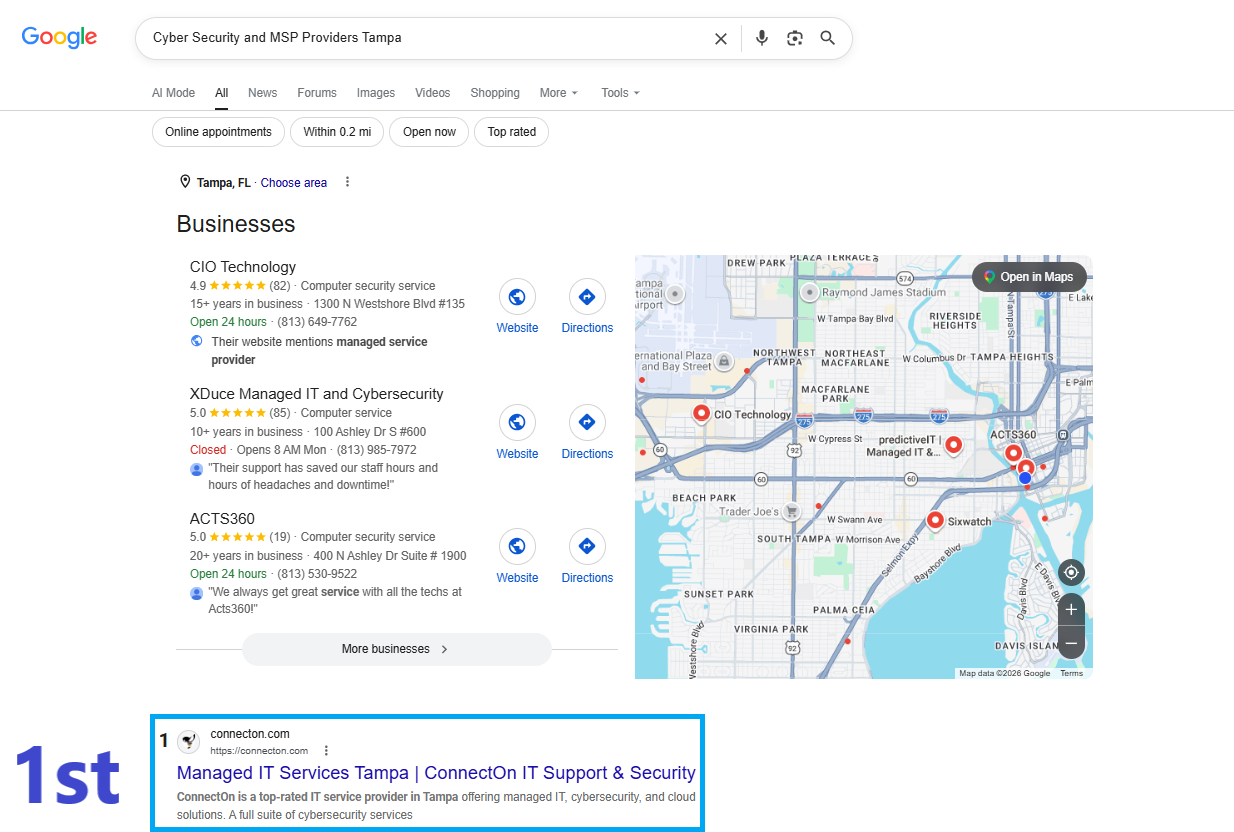Open Google Lens image search icon

coord(795,38)
